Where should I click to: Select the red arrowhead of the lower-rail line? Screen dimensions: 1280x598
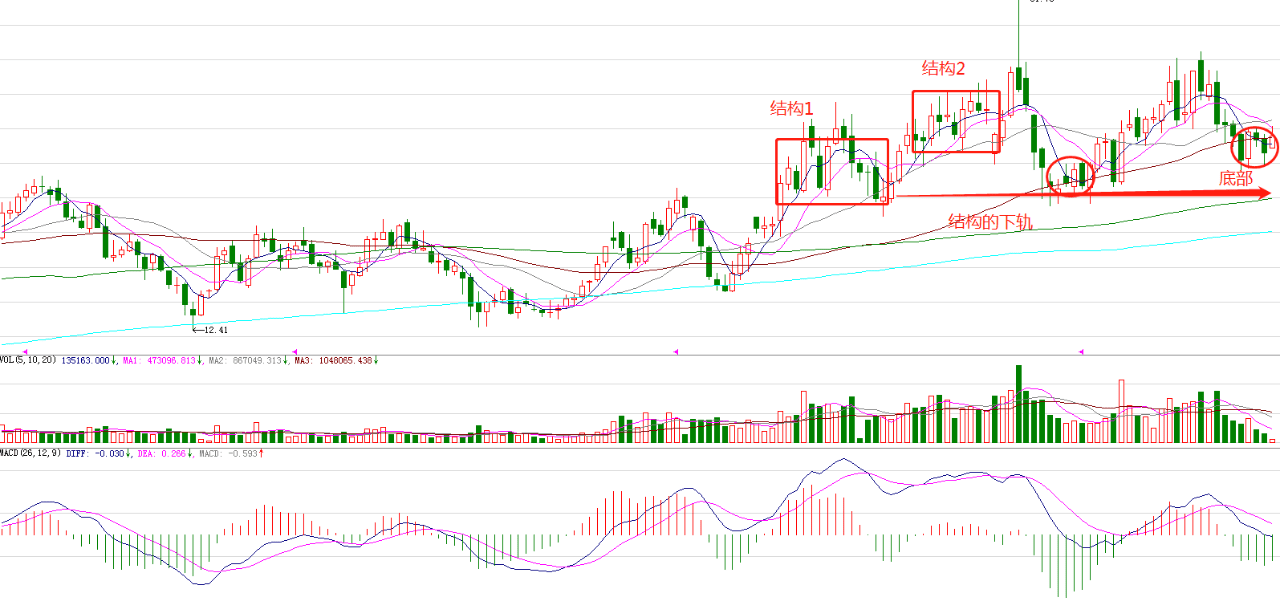pyautogui.click(x=1263, y=193)
